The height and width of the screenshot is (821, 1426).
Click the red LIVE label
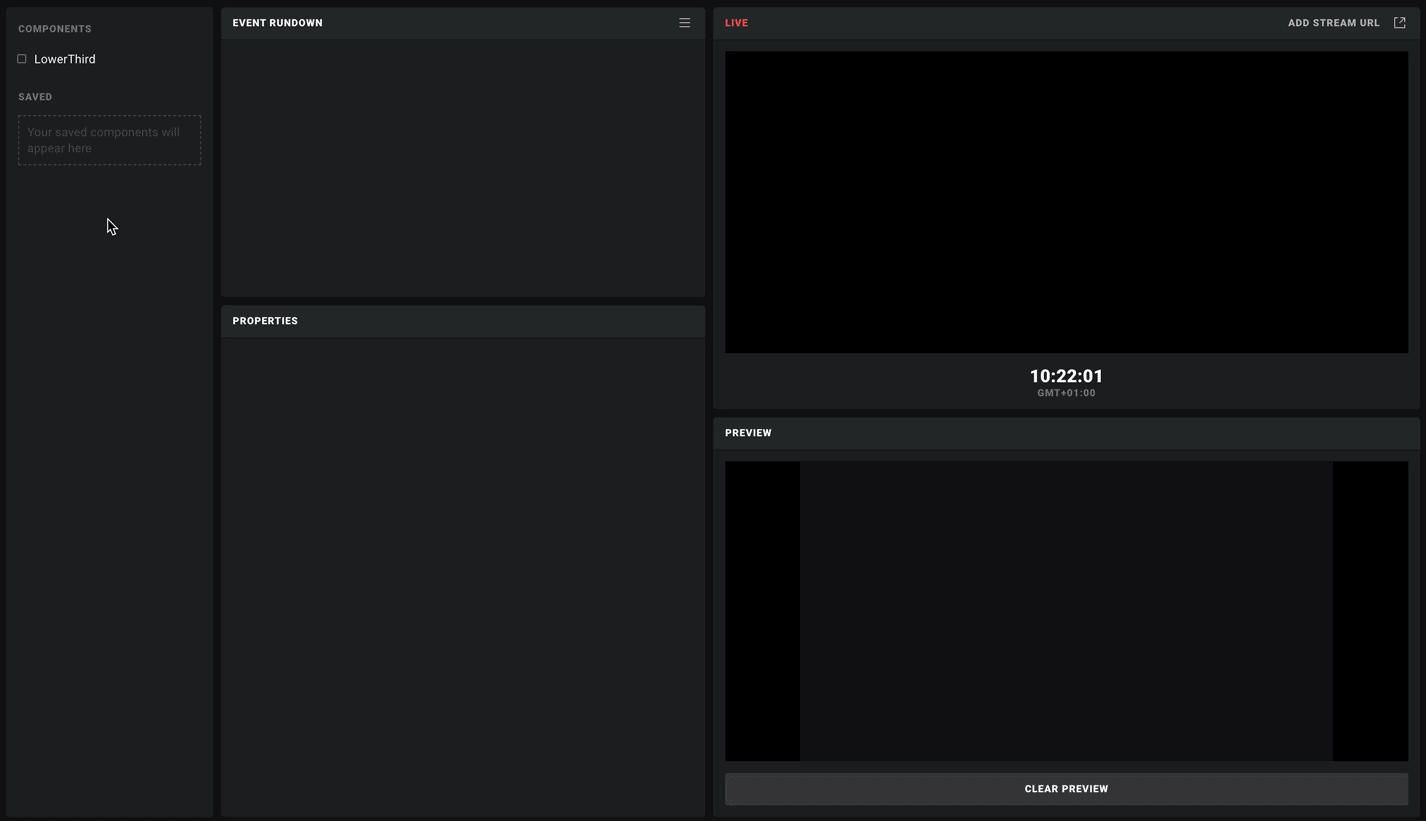(x=736, y=23)
